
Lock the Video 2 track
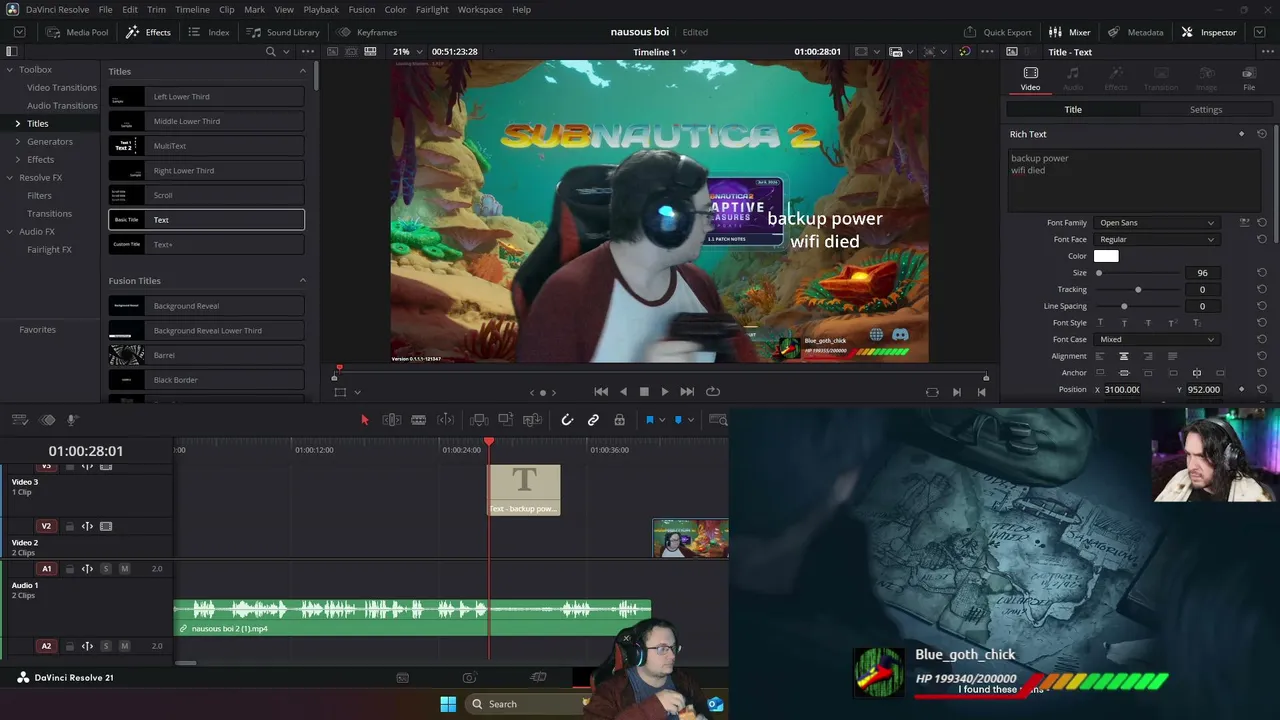pyautogui.click(x=70, y=526)
